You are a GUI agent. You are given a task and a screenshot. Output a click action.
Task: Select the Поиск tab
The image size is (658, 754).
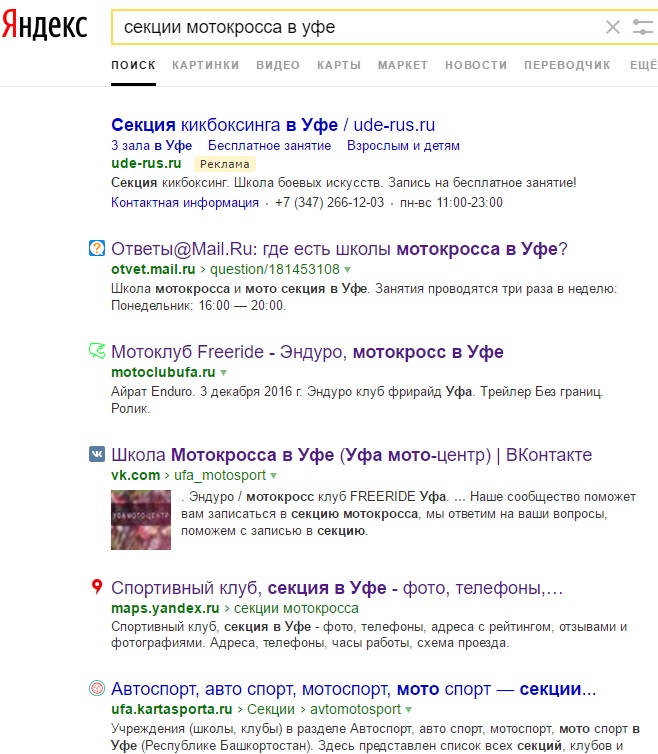pyautogui.click(x=133, y=65)
